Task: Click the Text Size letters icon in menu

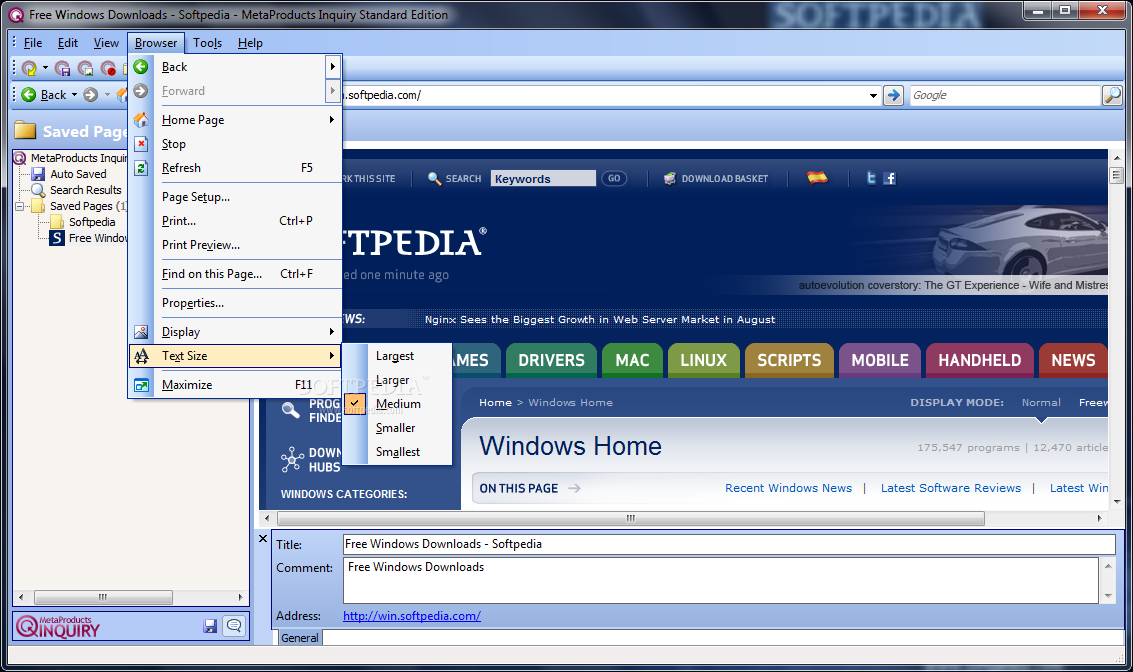Action: click(x=142, y=356)
